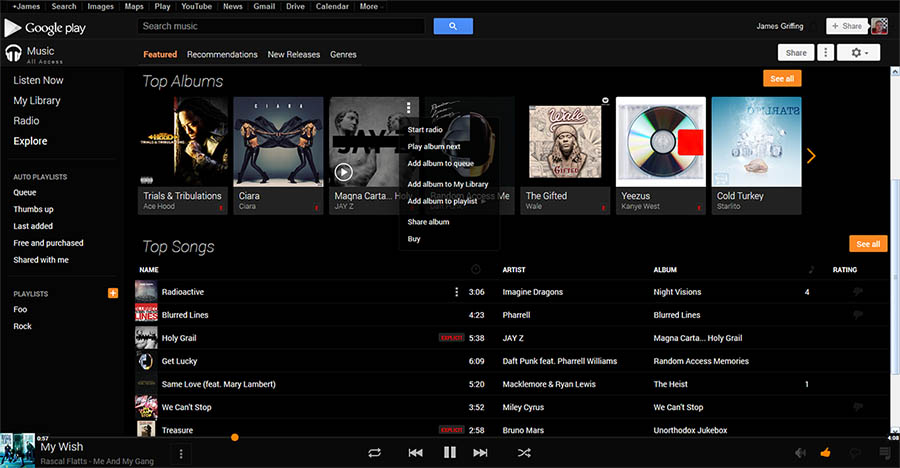Expand Add album to playlist submenu
Screen dimensions: 900x468
point(447,201)
